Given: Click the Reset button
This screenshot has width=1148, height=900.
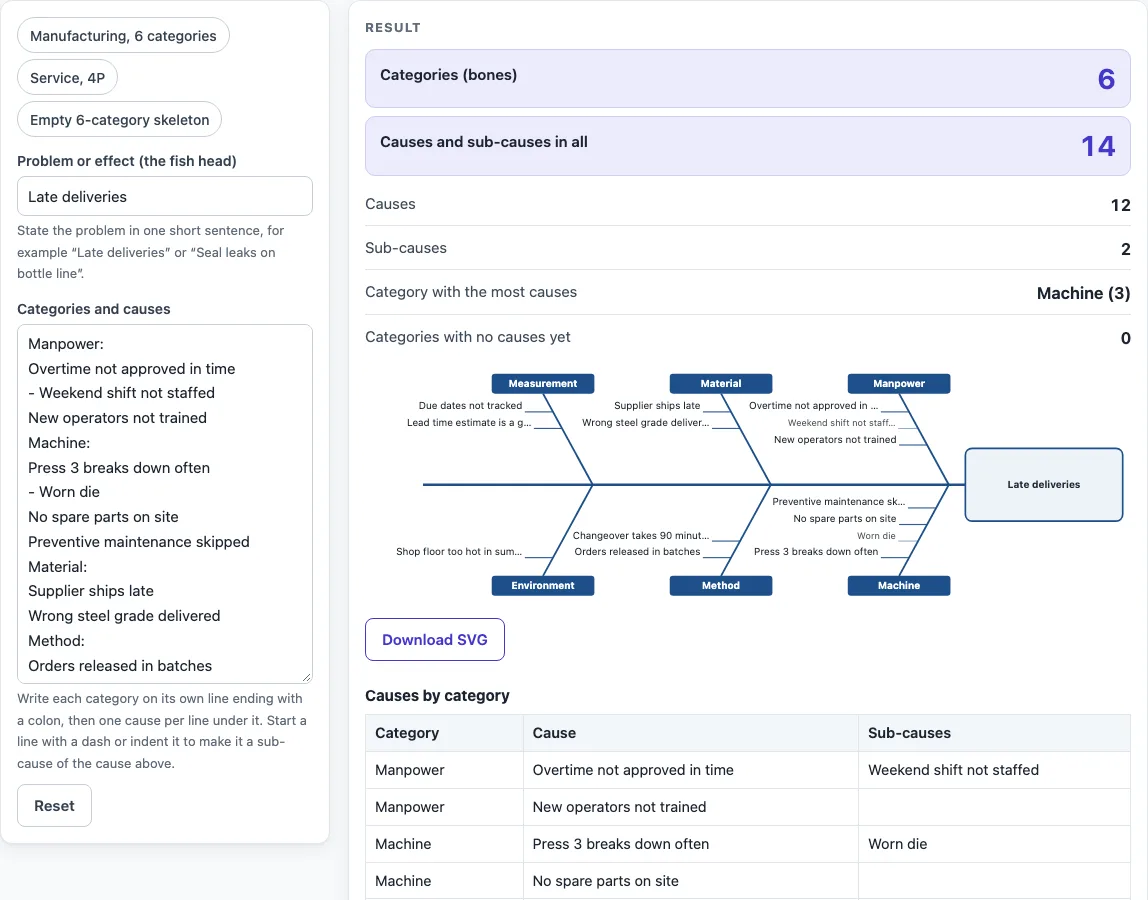Looking at the screenshot, I should tap(54, 806).
